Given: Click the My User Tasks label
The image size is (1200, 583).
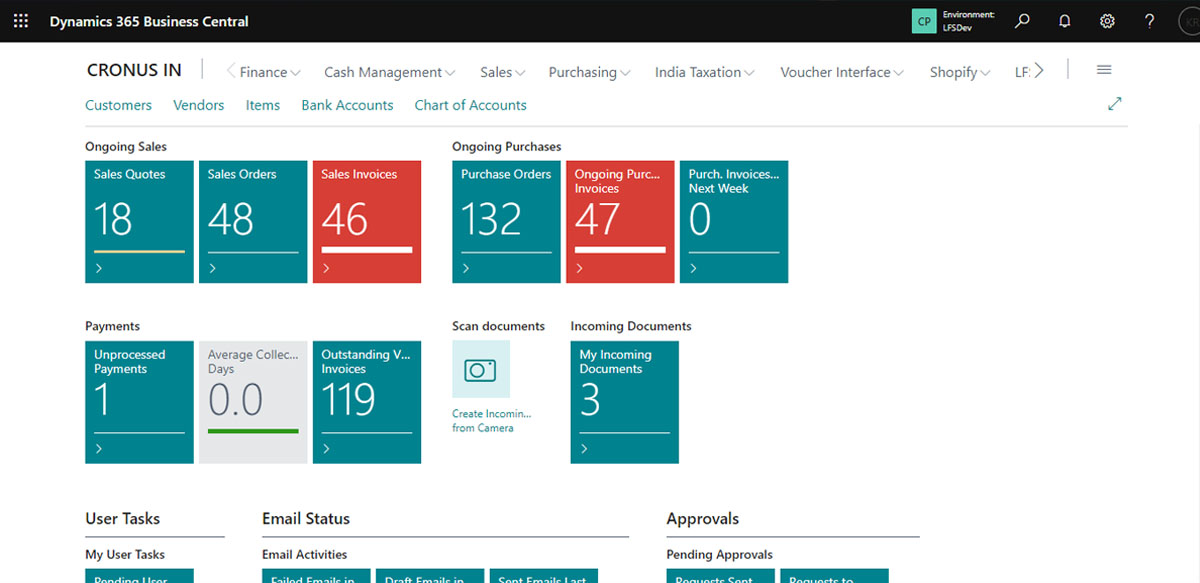Looking at the screenshot, I should (125, 555).
